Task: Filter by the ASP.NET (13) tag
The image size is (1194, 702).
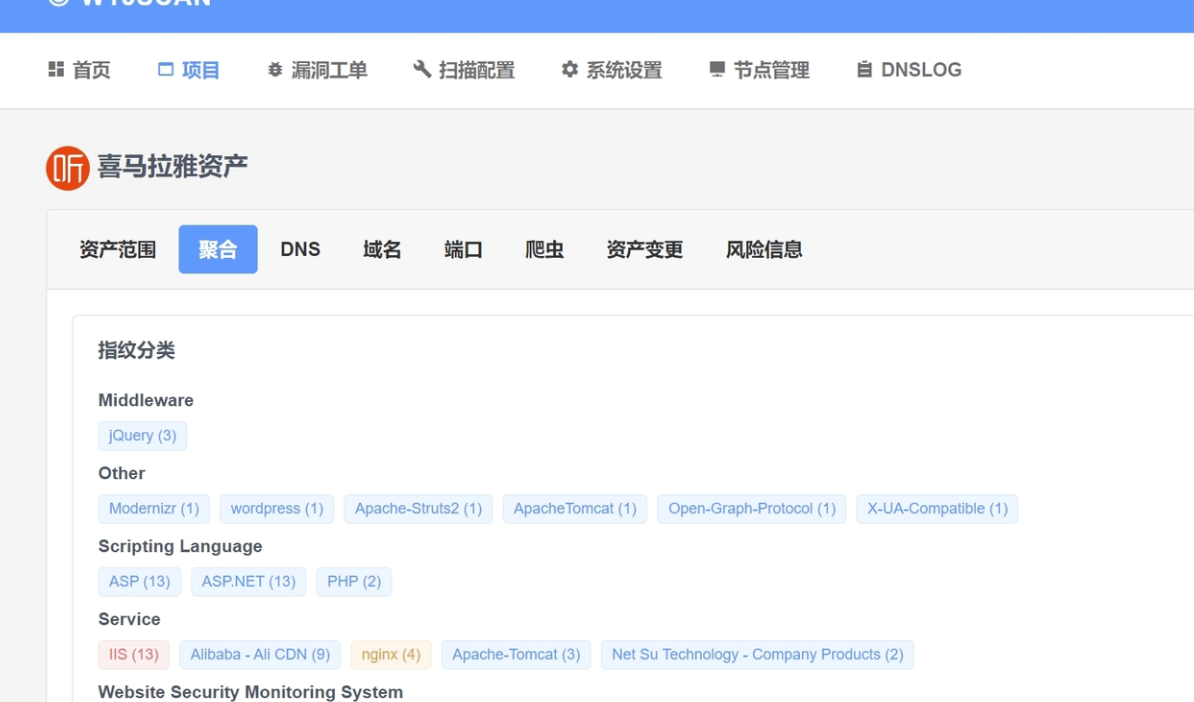Action: point(248,582)
